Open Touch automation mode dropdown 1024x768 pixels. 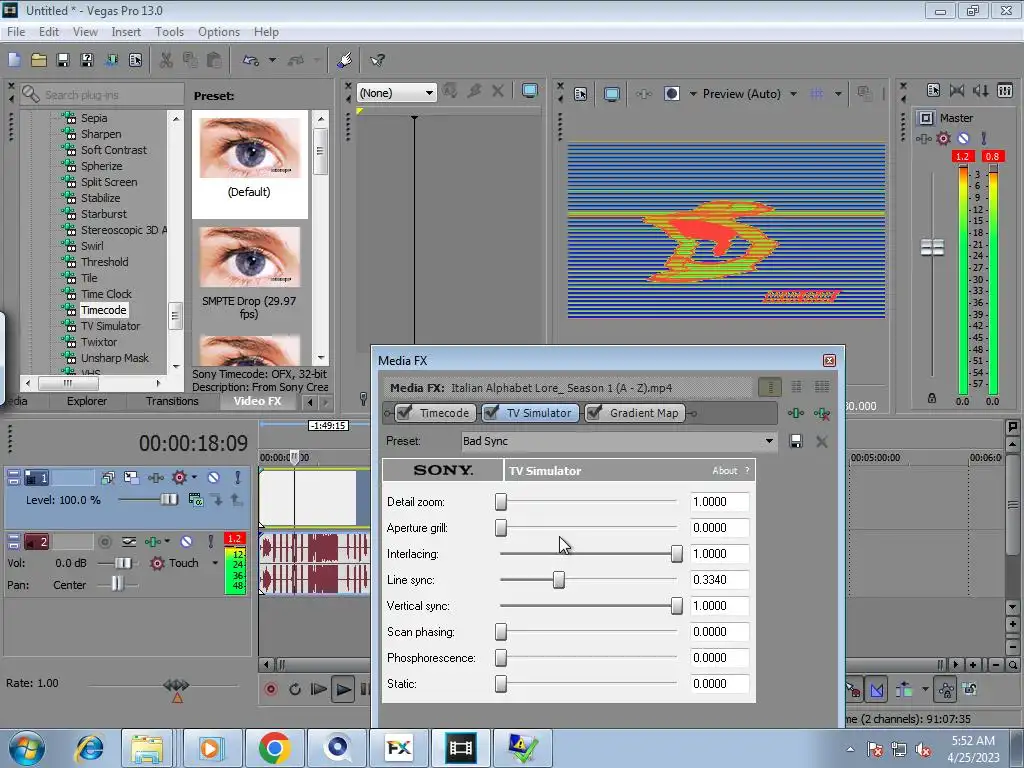pyautogui.click(x=215, y=563)
